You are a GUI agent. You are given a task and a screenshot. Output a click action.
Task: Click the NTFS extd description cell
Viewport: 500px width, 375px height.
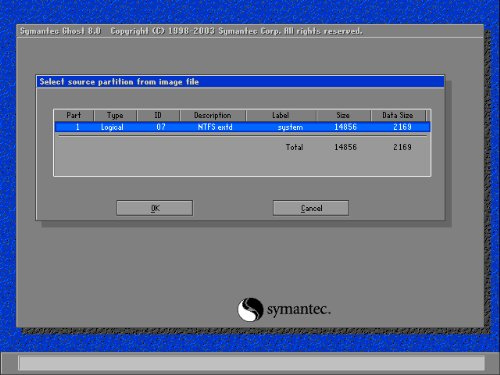(x=215, y=127)
